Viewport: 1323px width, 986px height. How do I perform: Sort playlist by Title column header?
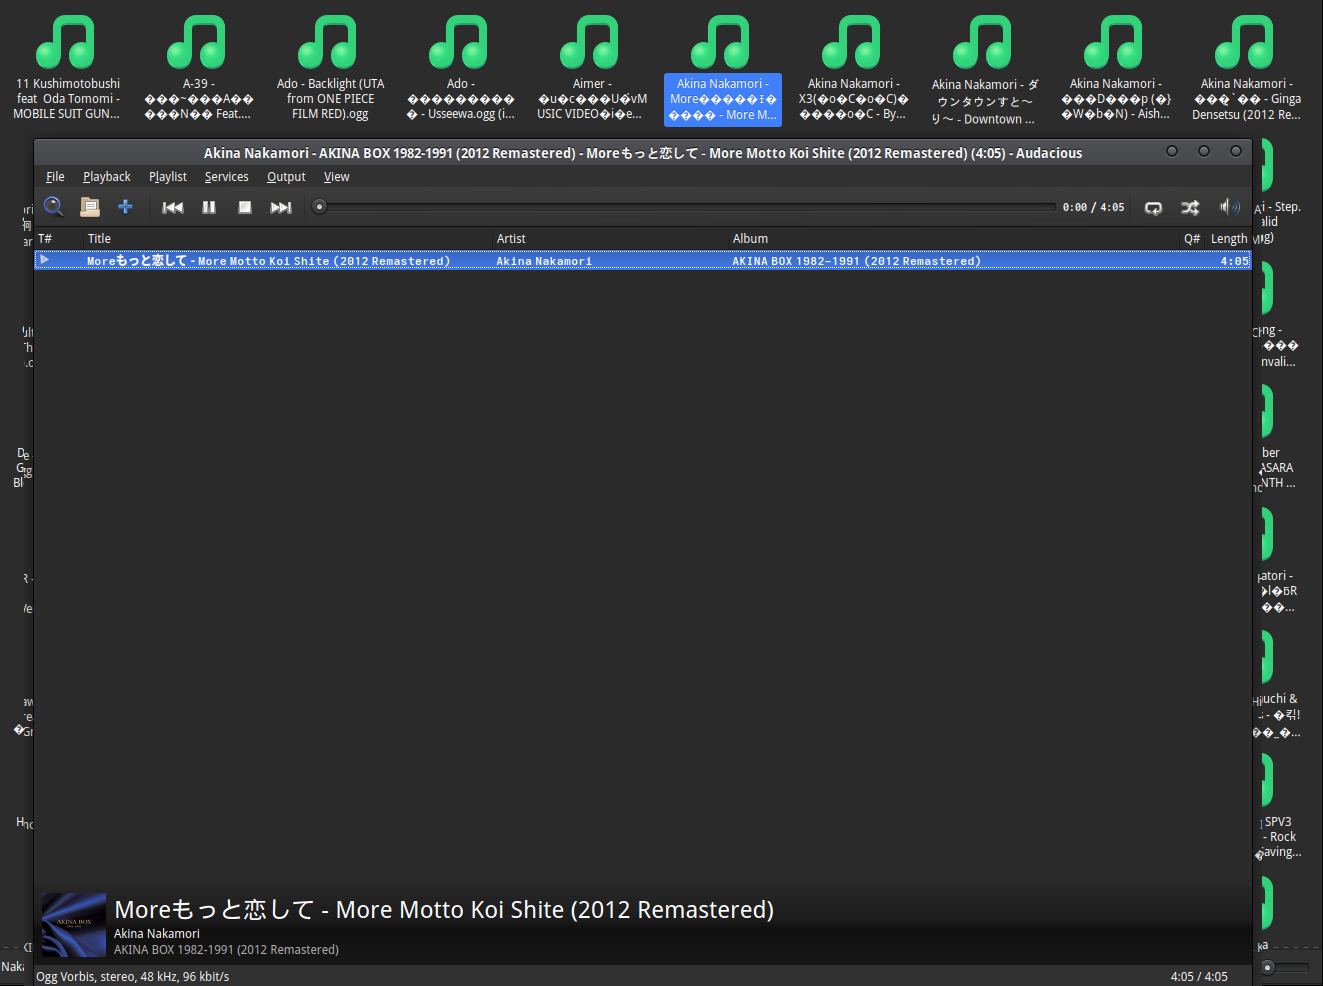[99, 239]
